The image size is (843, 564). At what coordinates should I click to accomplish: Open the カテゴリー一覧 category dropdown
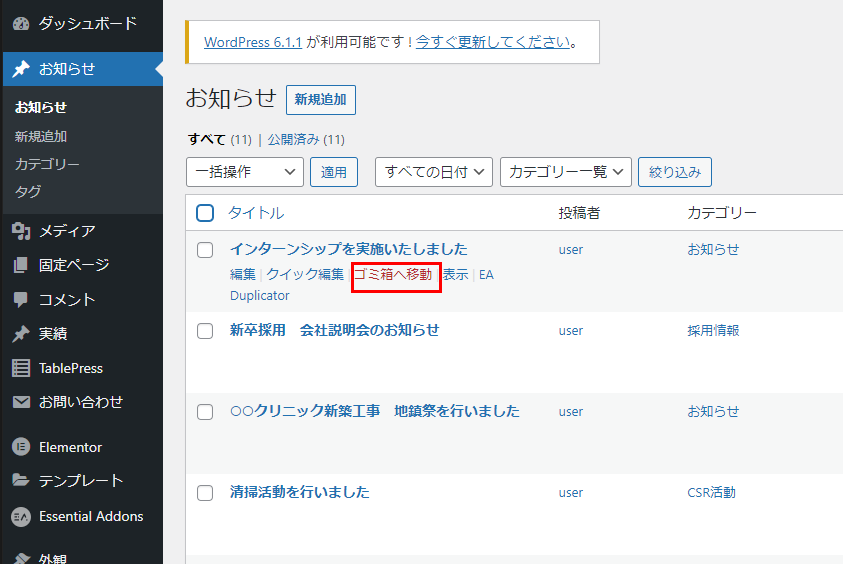click(566, 172)
